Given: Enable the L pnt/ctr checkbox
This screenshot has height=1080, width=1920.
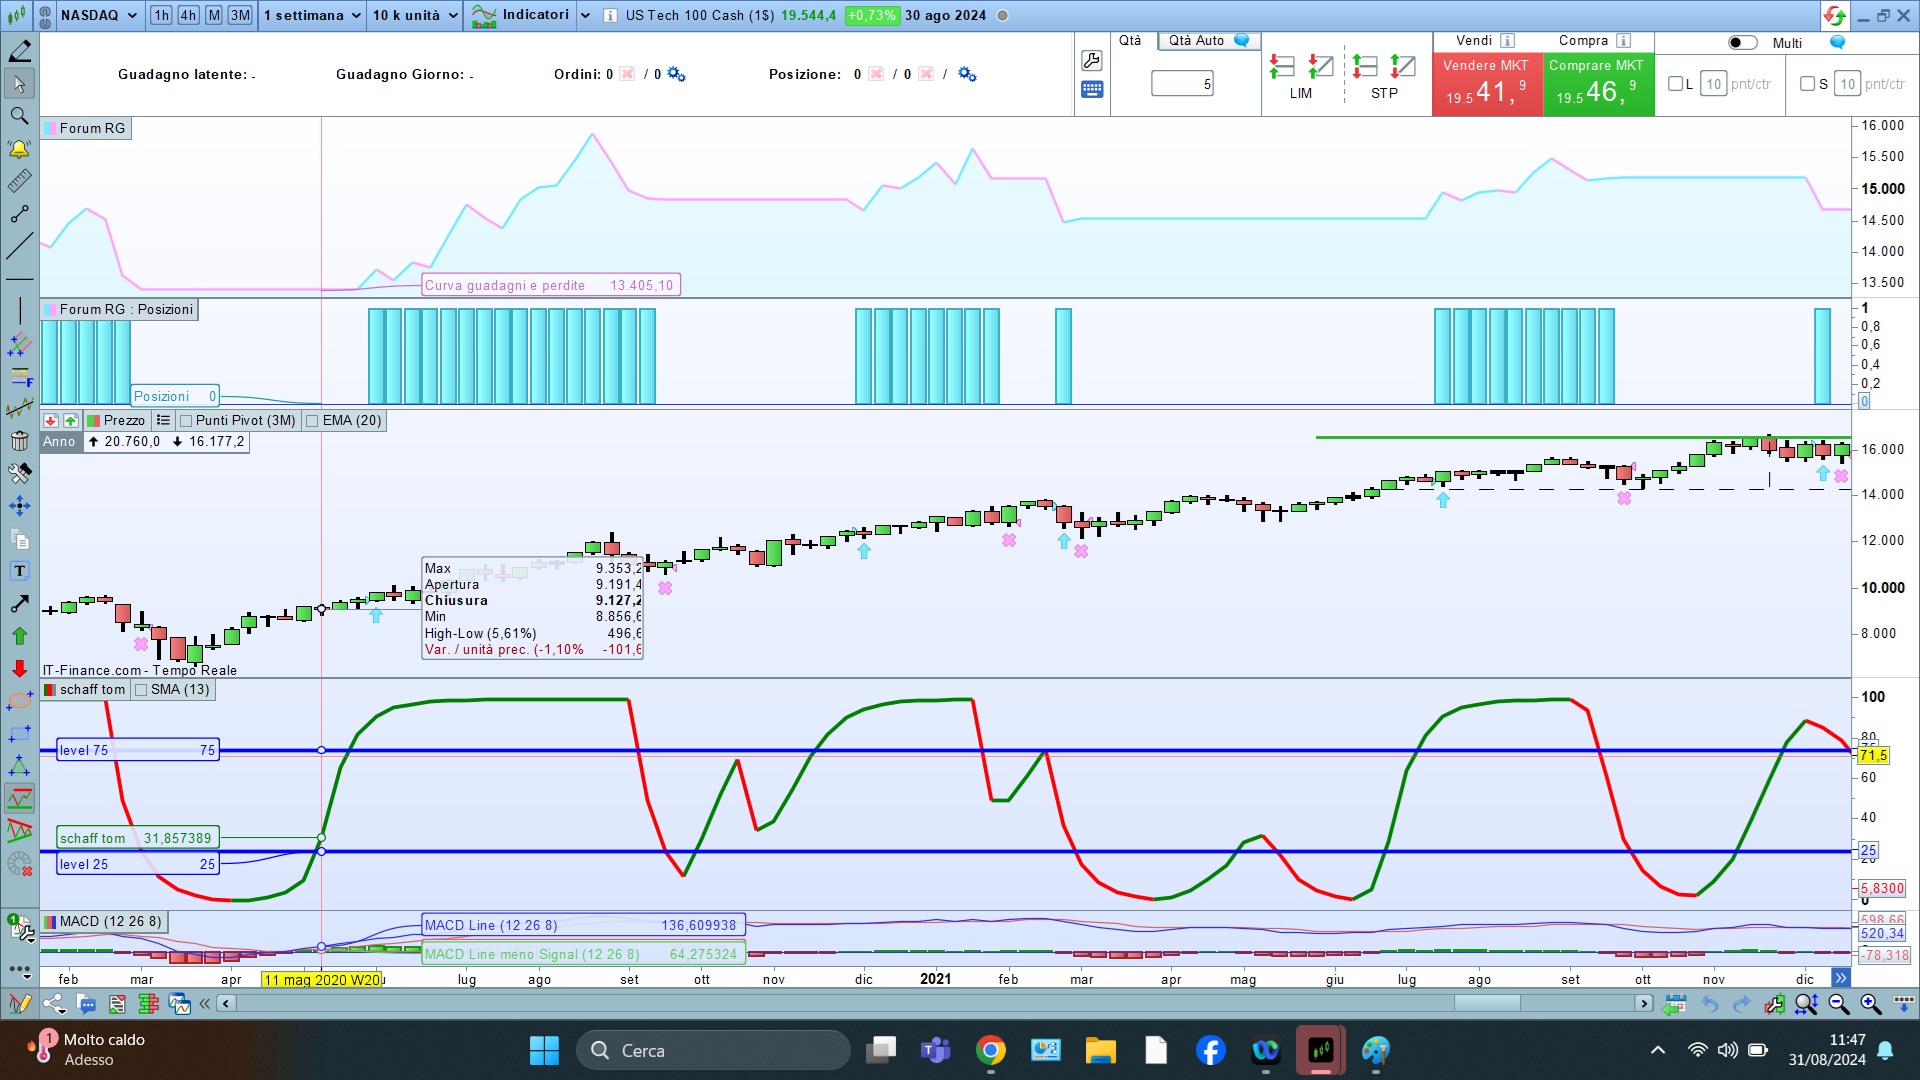Looking at the screenshot, I should pyautogui.click(x=1675, y=84).
